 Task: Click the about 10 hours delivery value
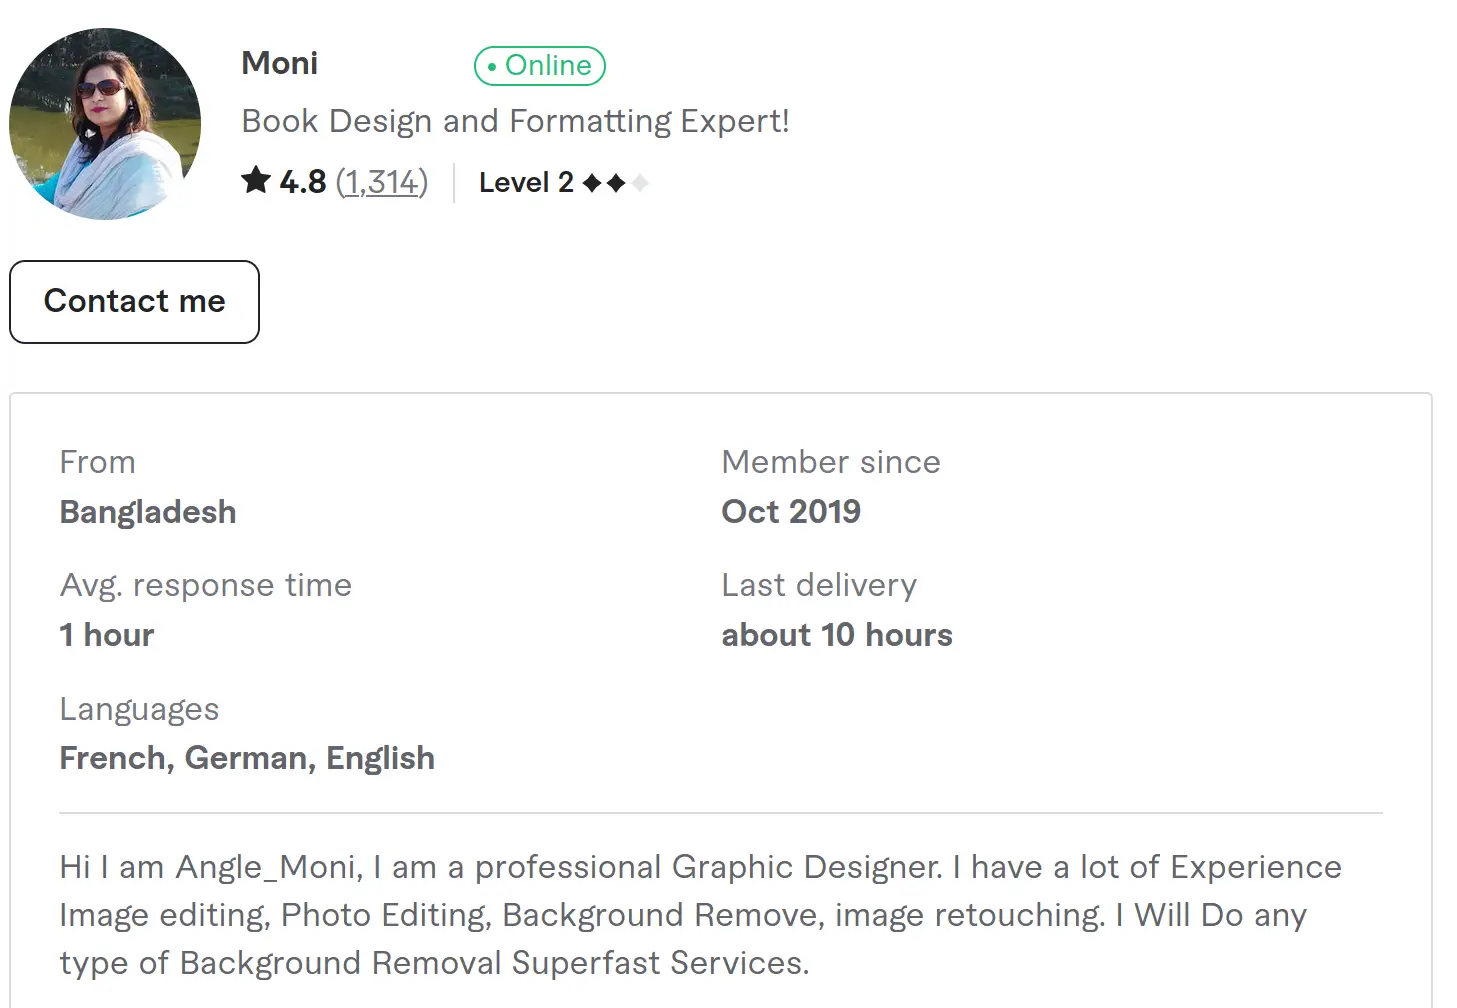tap(837, 635)
